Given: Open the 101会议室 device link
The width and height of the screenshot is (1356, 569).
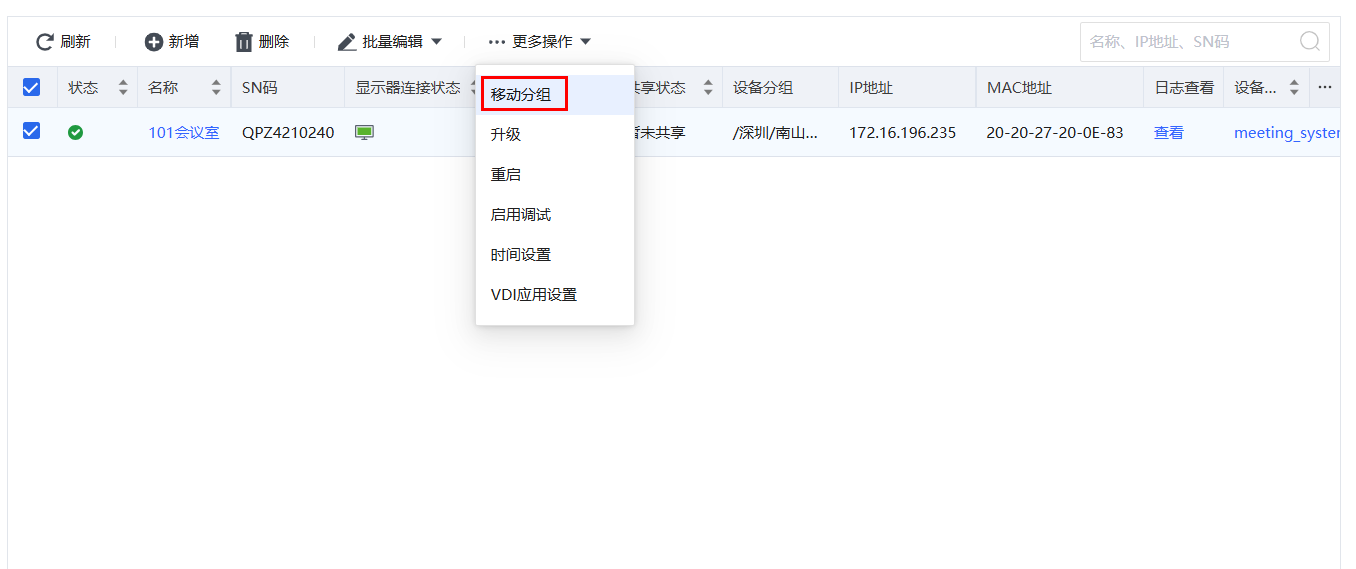Looking at the screenshot, I should click(x=183, y=132).
